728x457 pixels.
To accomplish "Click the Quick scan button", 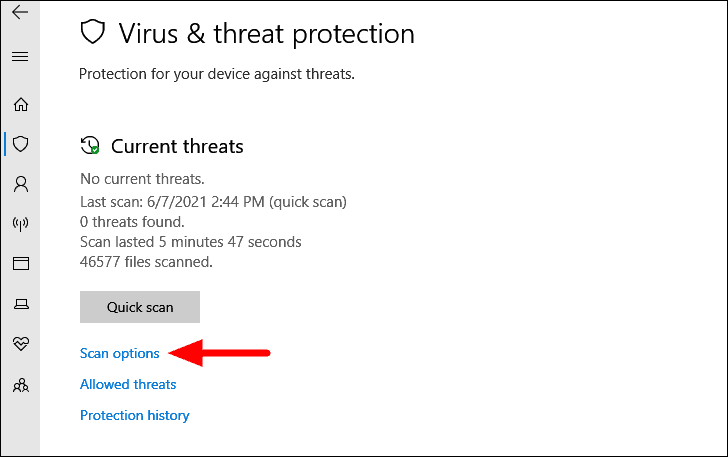I will (140, 307).
